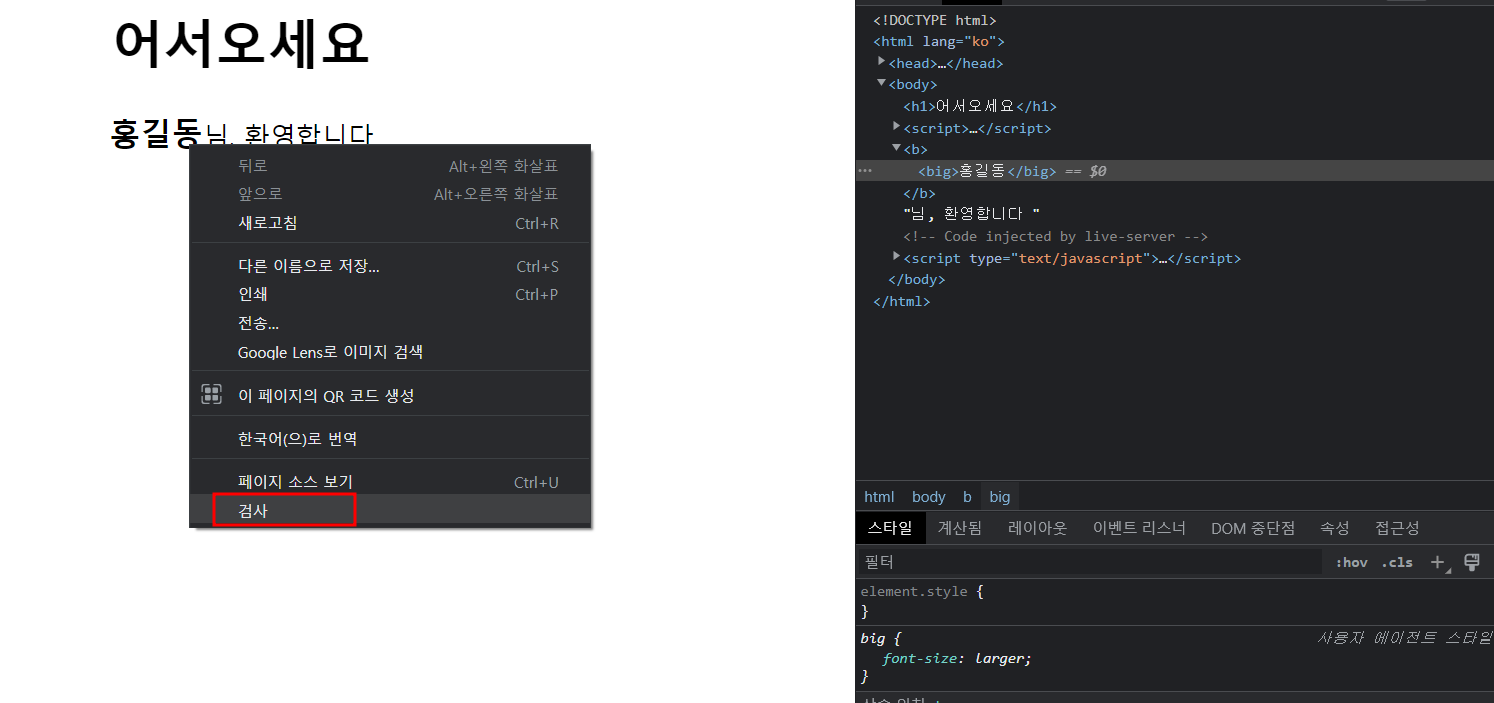The image size is (1494, 703).
Task: Click b in the DOM breadcrumb
Action: point(967,497)
